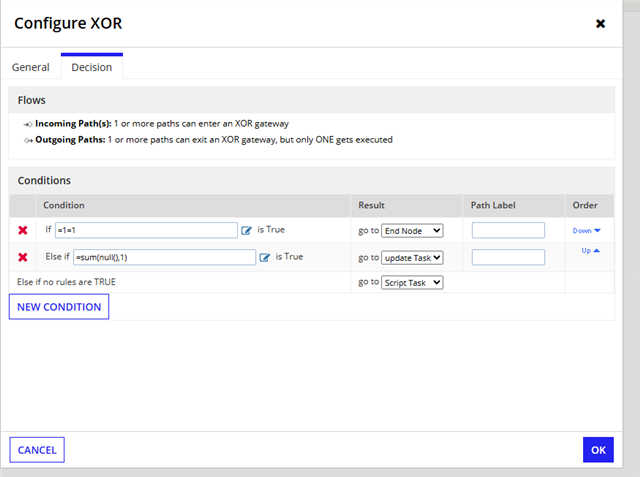Switch to the General tab

coord(31,67)
